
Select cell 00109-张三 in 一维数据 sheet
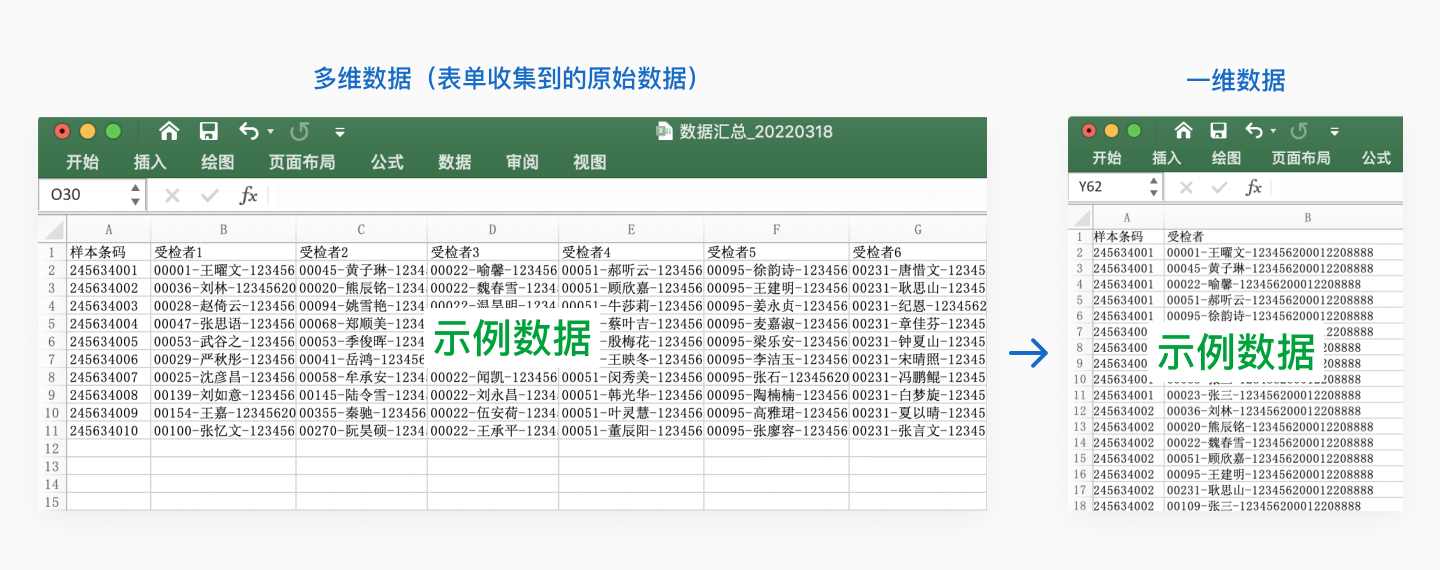[x=1283, y=506]
